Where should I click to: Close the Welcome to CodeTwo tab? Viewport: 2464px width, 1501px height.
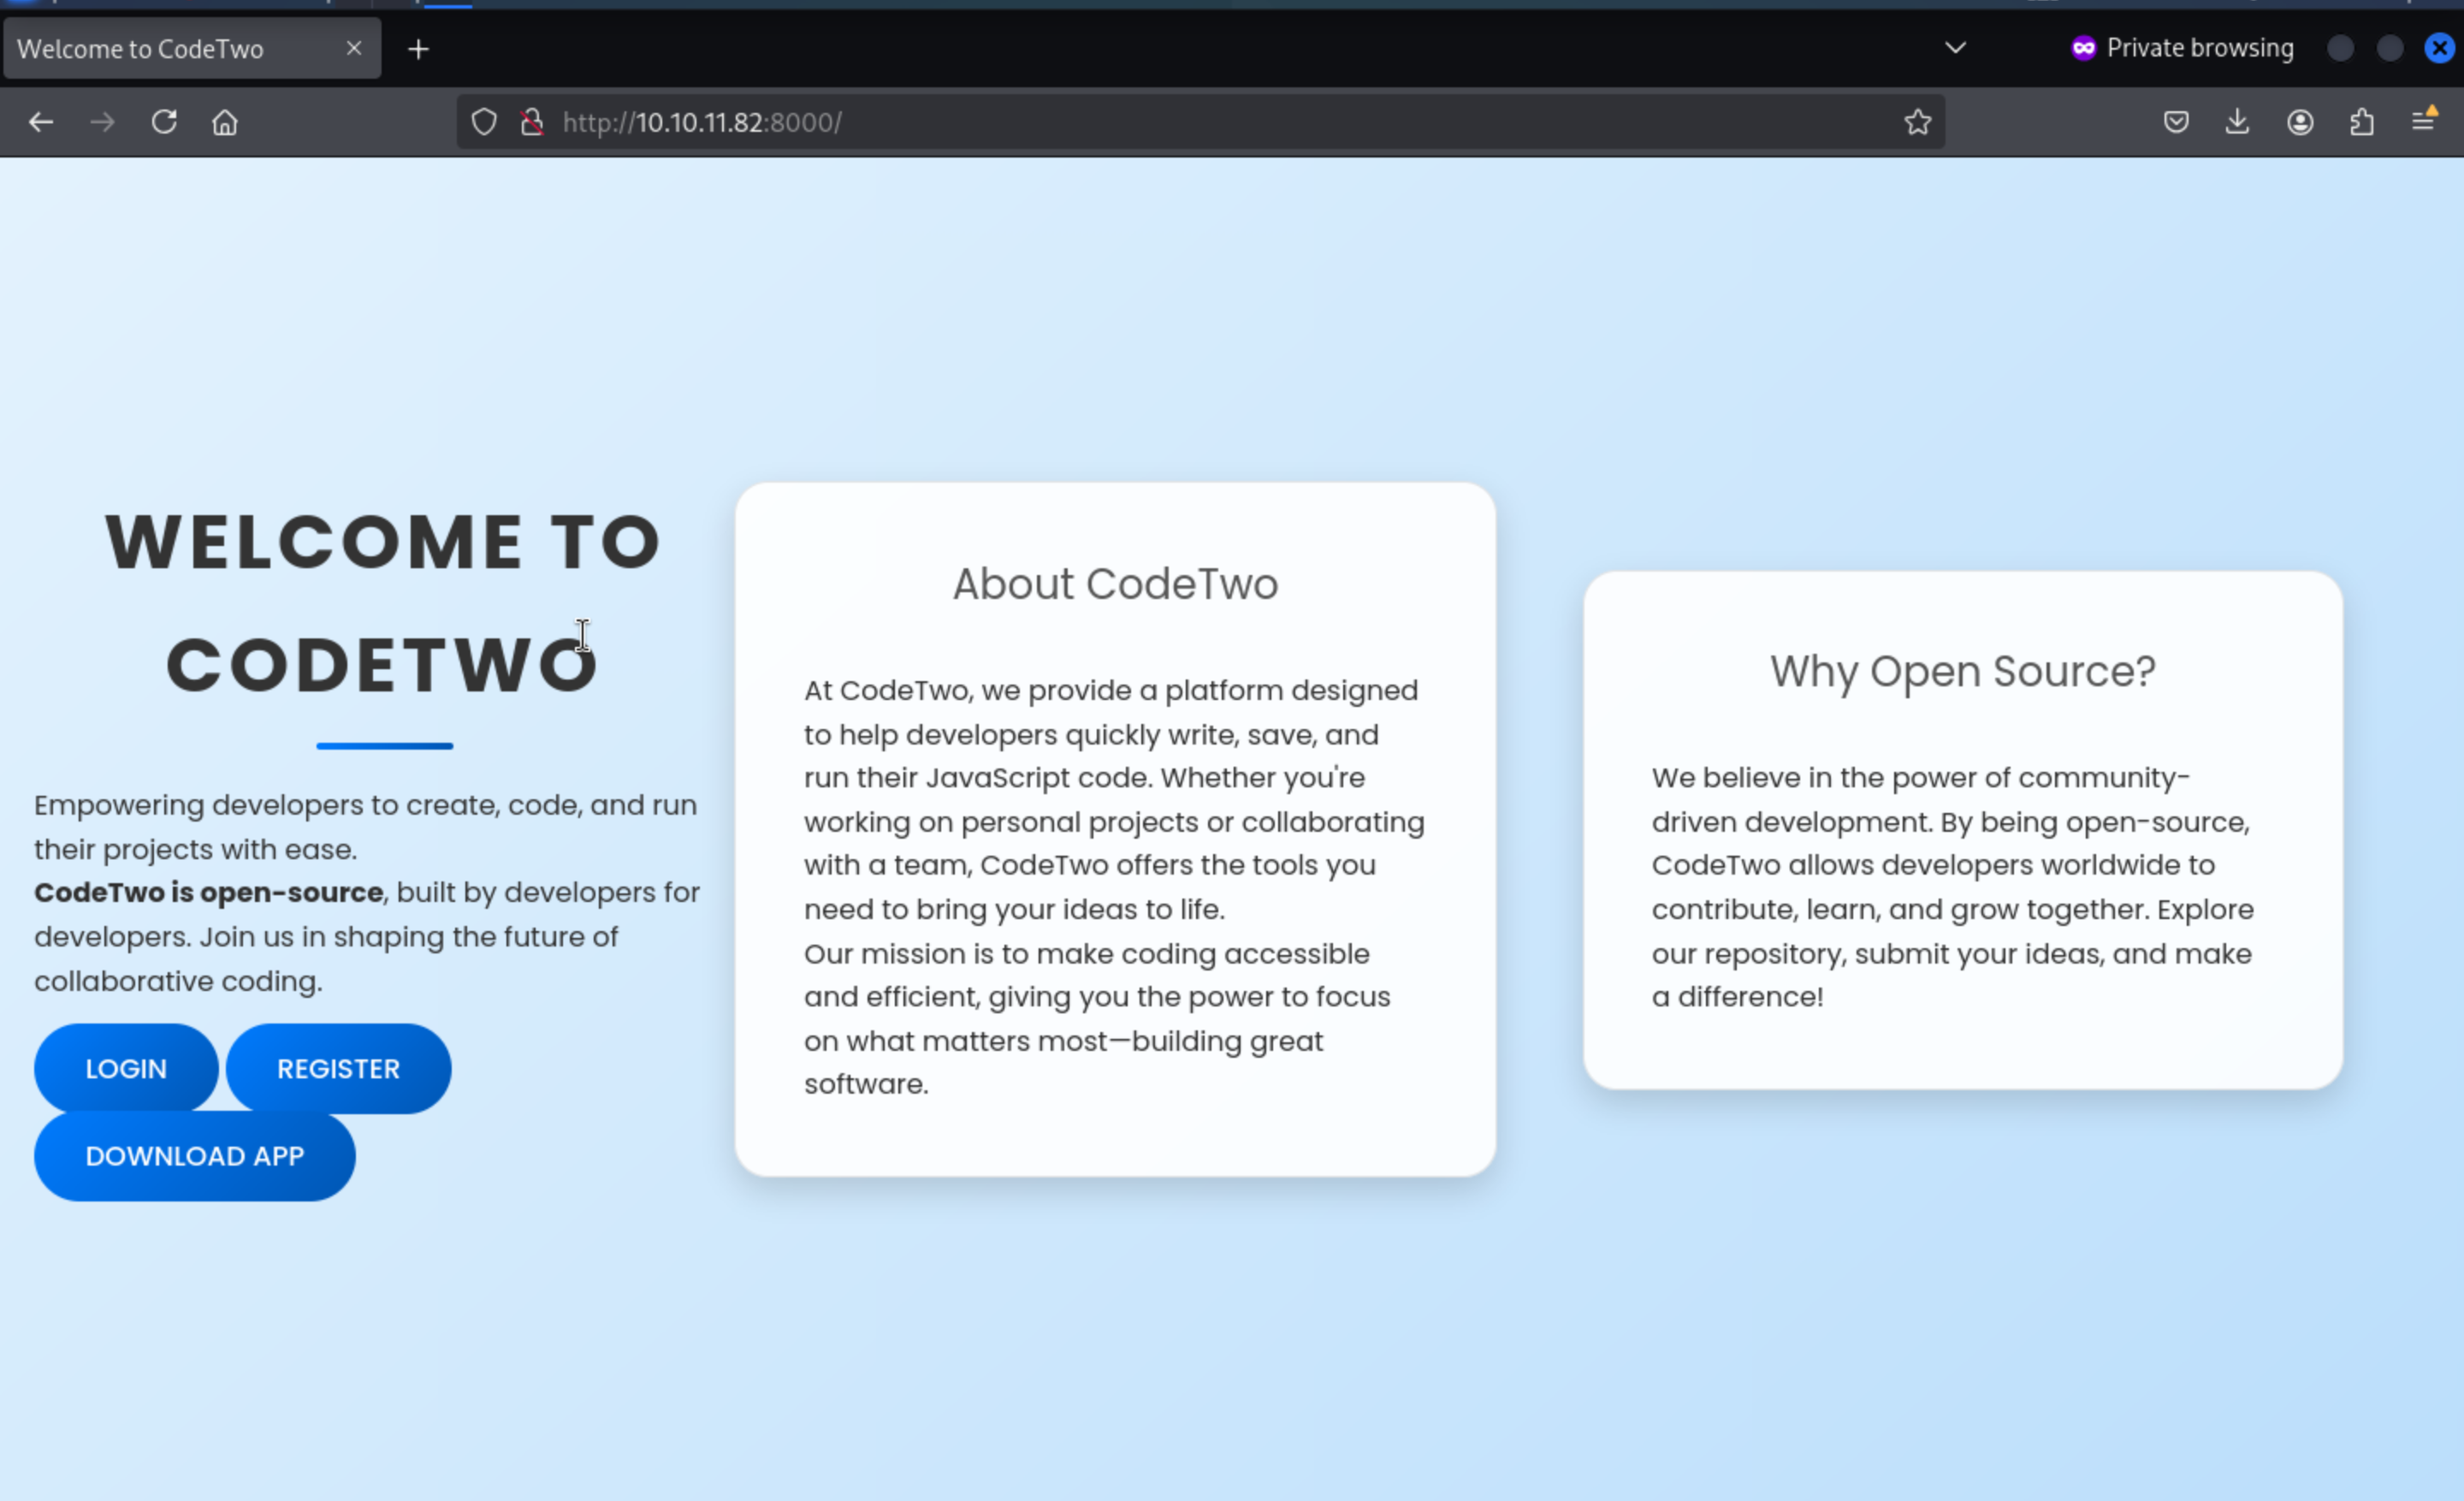pyautogui.click(x=354, y=48)
